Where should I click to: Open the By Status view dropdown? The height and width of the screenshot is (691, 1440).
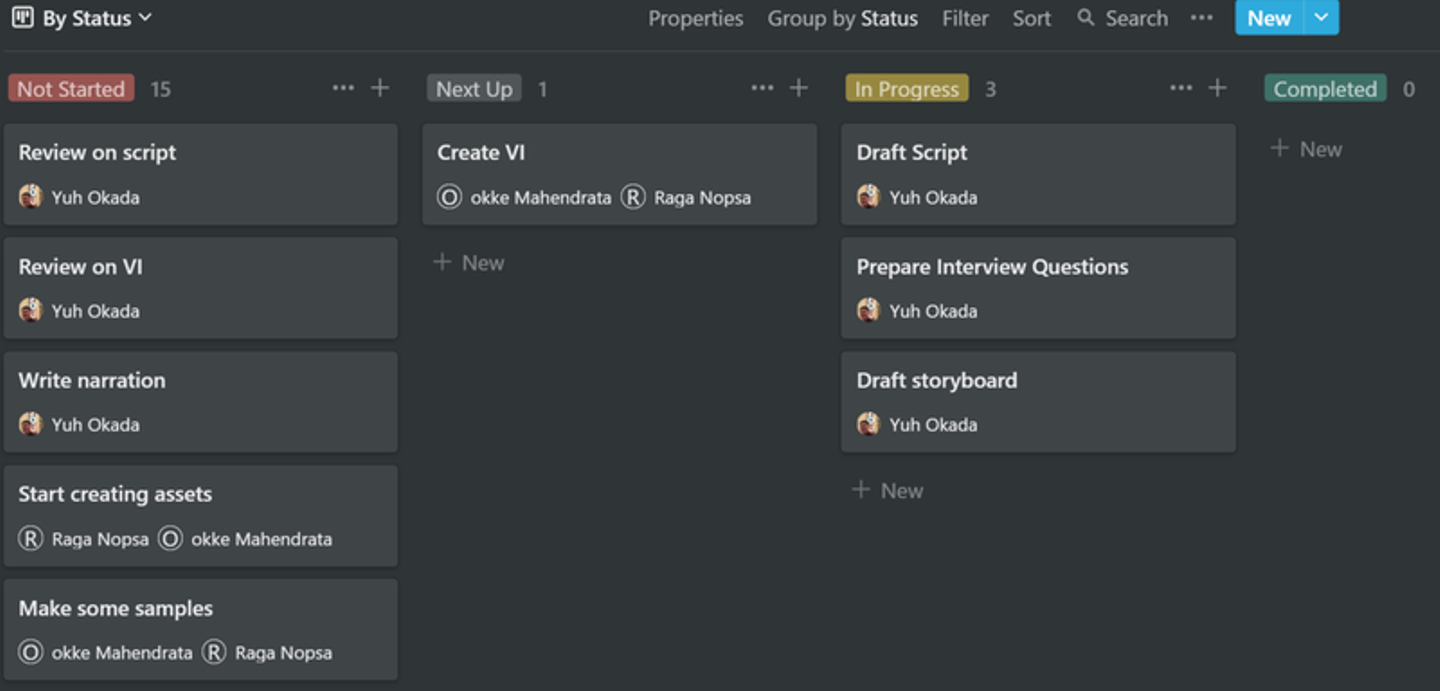point(96,18)
